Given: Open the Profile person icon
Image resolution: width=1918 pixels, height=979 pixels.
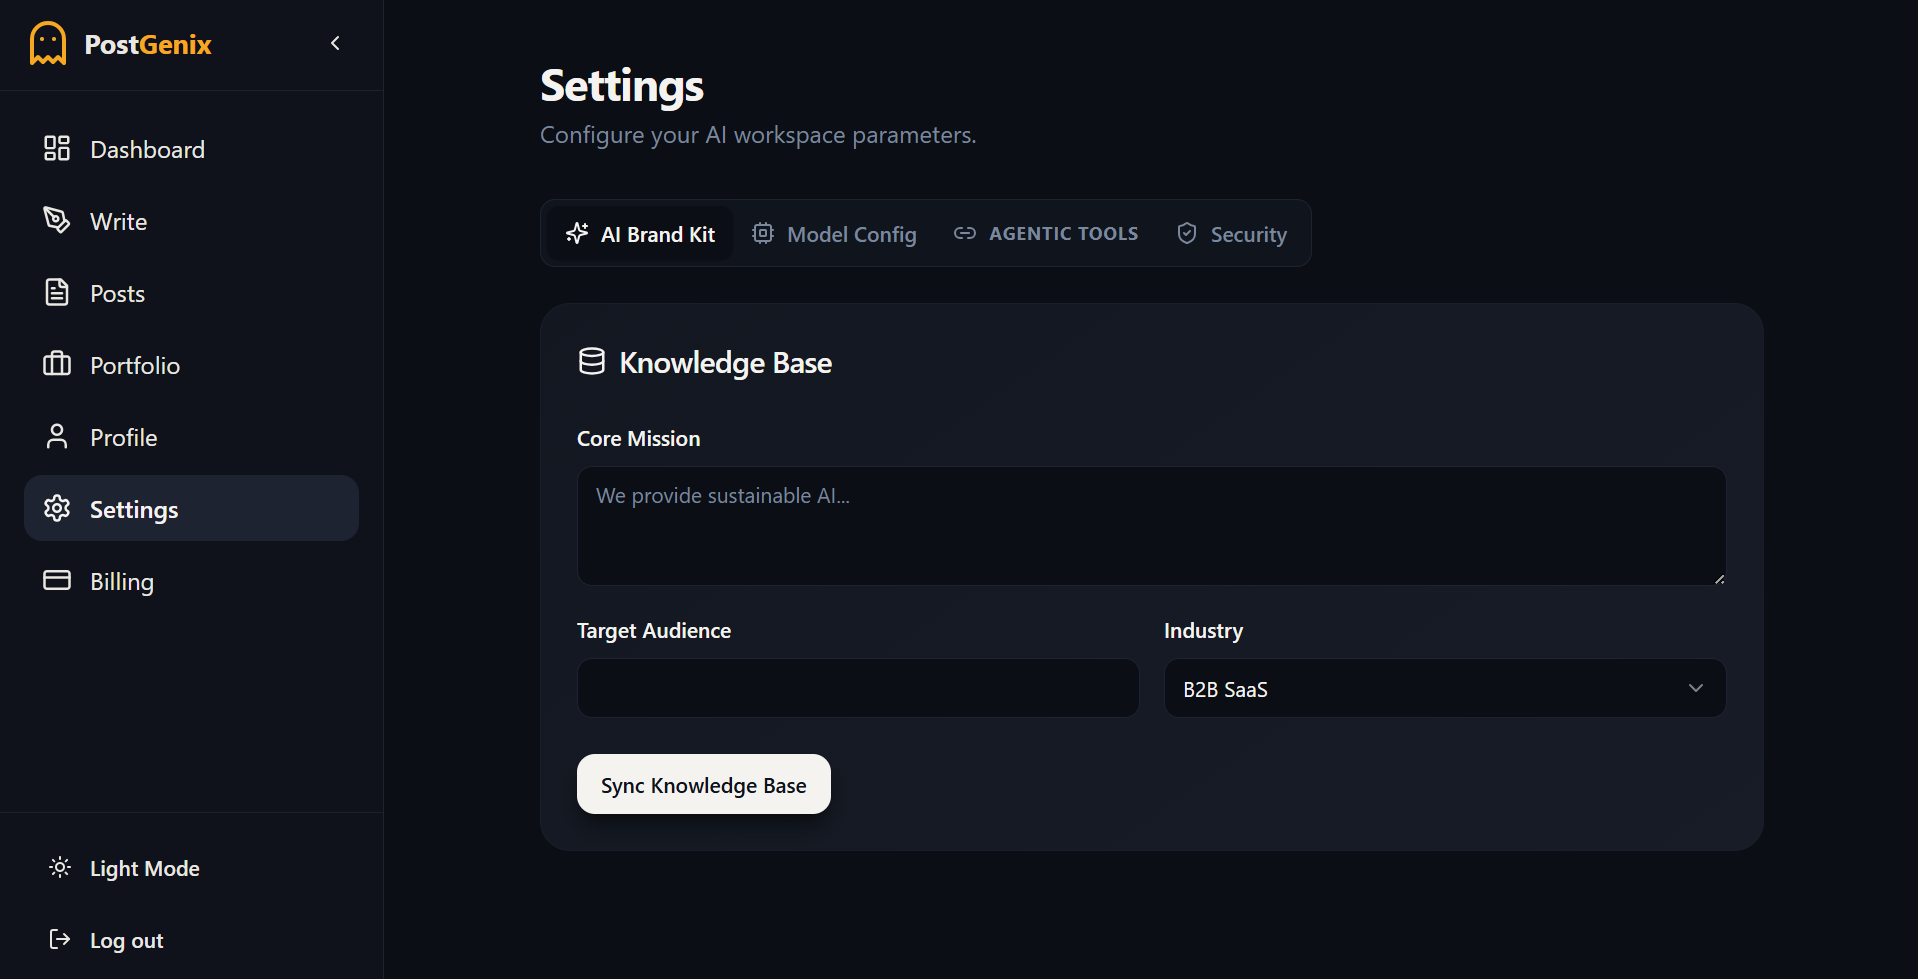Looking at the screenshot, I should 57,437.
